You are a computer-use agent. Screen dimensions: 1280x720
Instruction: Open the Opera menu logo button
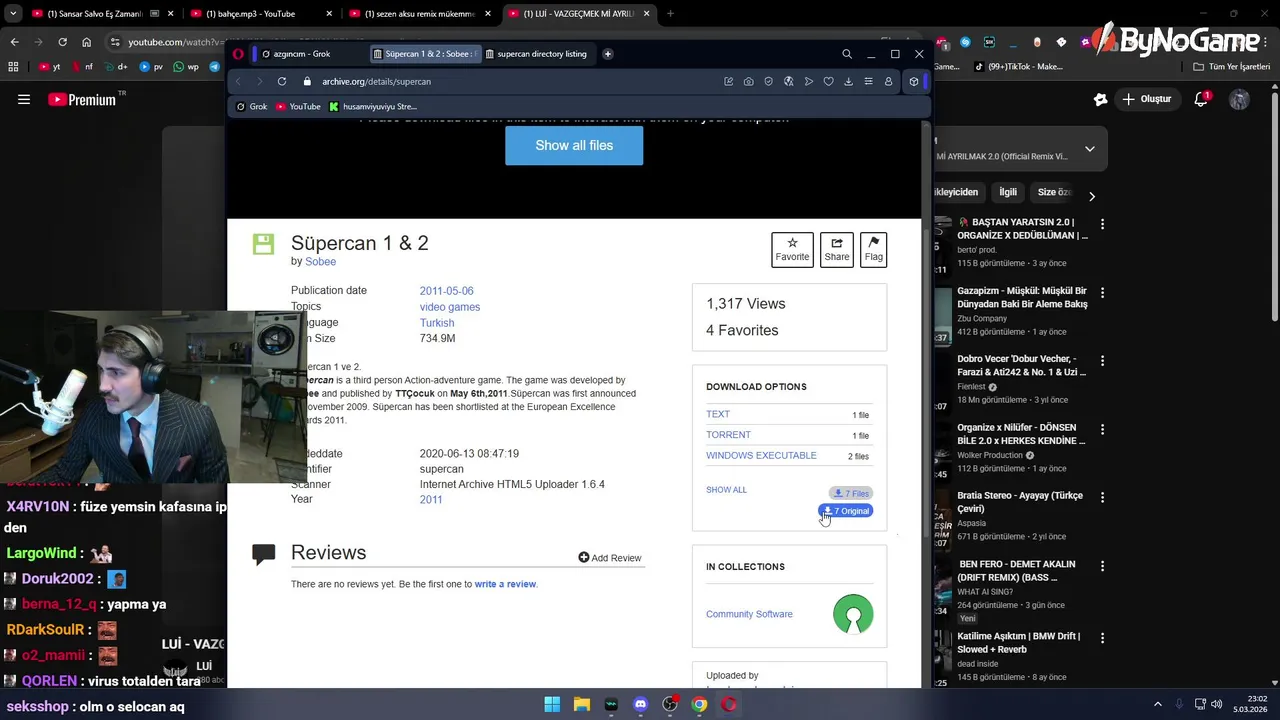pos(238,54)
